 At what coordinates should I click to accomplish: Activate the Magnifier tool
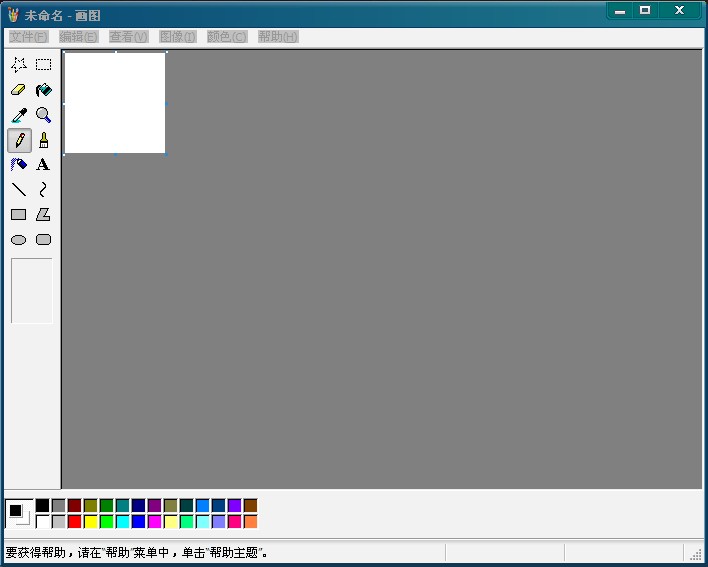(43, 115)
